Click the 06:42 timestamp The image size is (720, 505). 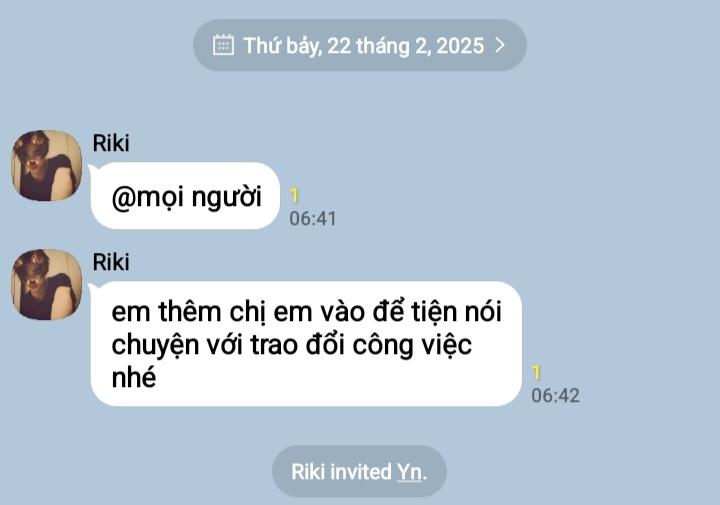[555, 396]
